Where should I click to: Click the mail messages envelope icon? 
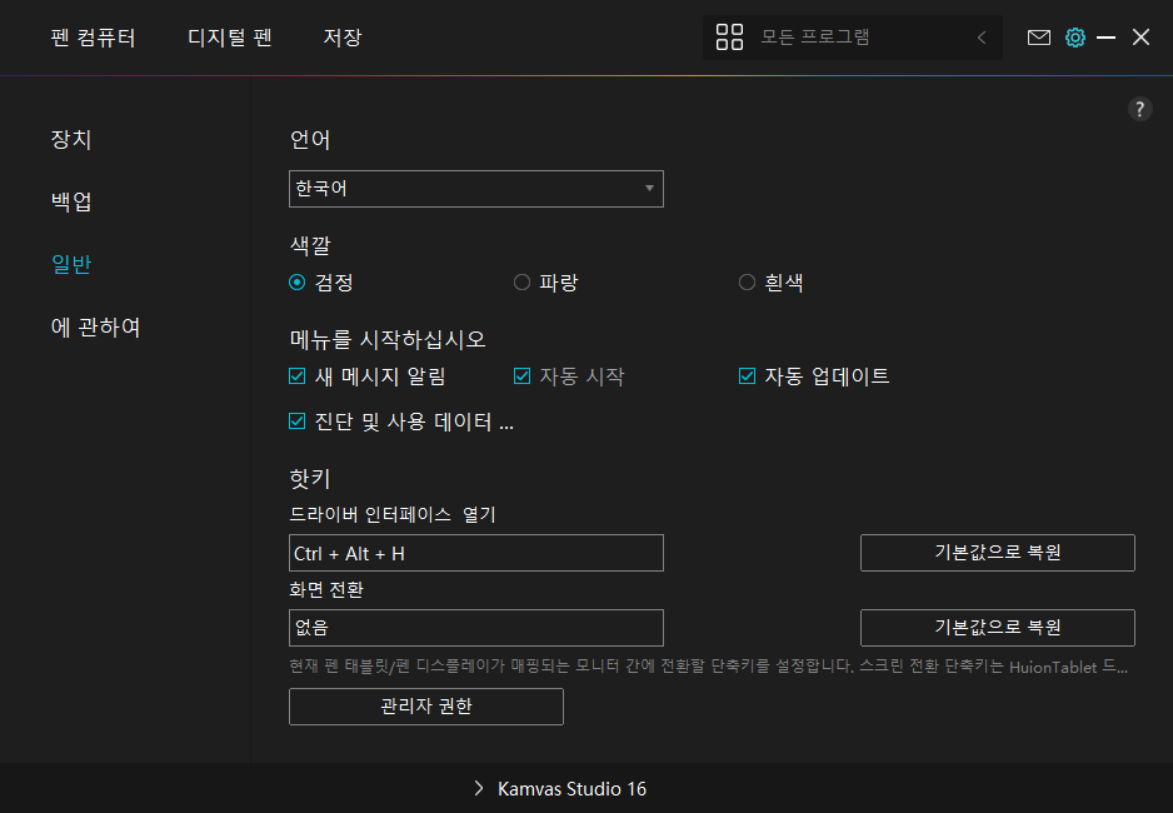click(x=1039, y=38)
